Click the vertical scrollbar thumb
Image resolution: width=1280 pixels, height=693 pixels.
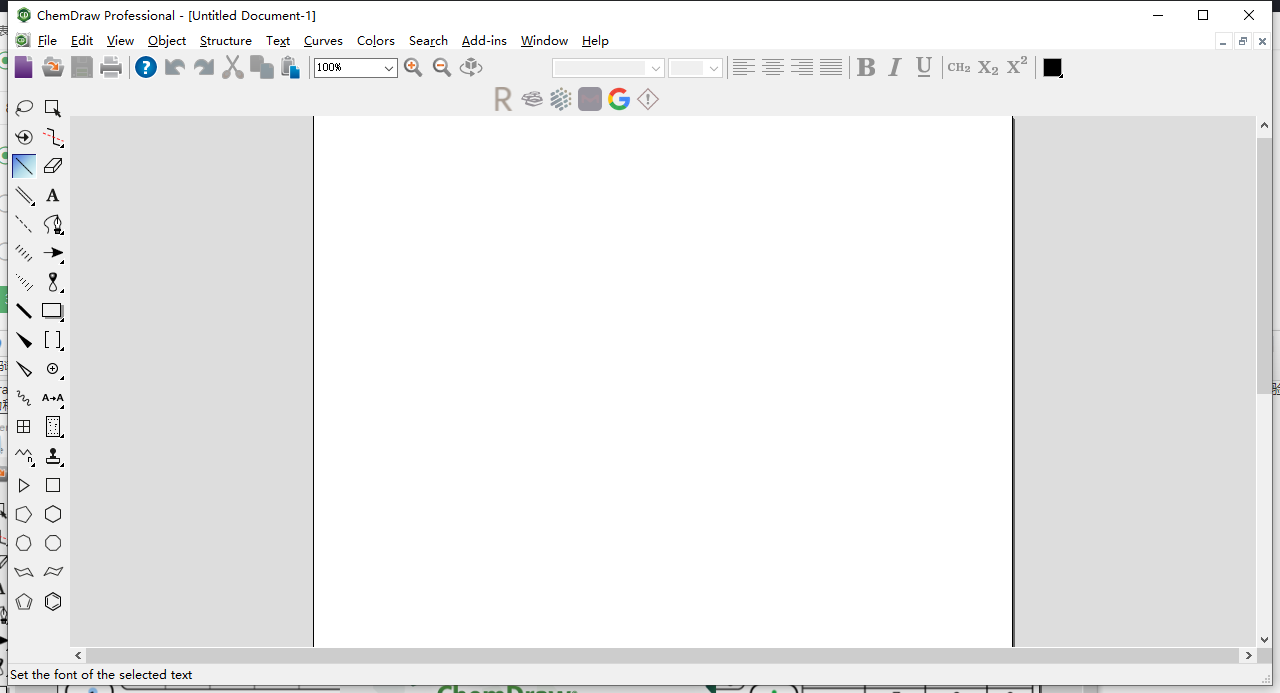1264,266
